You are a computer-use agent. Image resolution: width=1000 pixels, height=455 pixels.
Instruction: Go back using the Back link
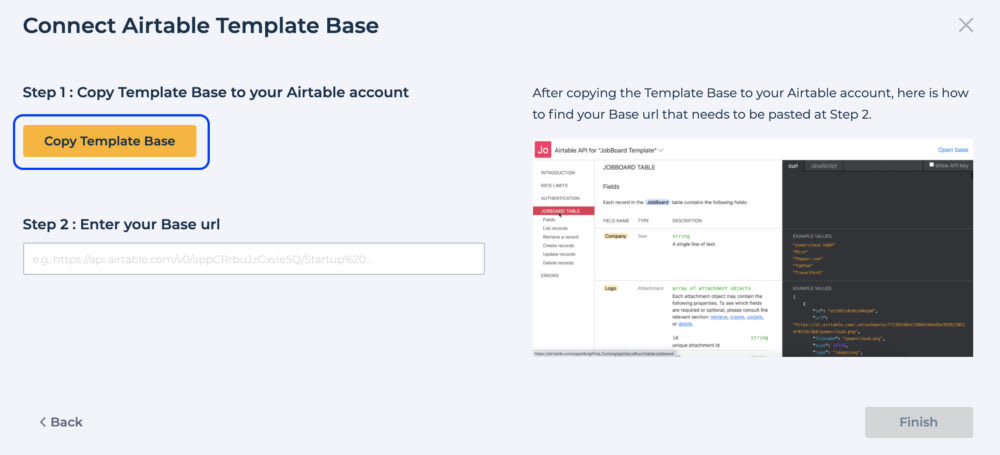(61, 422)
